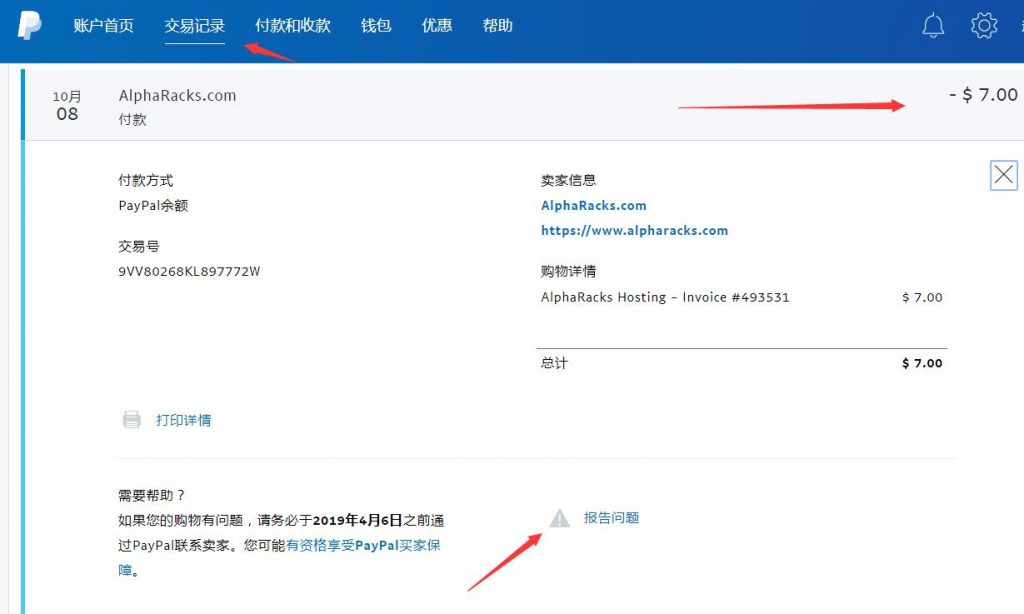1024x614 pixels.
Task: Click the 交易号 label
Action: 138,246
